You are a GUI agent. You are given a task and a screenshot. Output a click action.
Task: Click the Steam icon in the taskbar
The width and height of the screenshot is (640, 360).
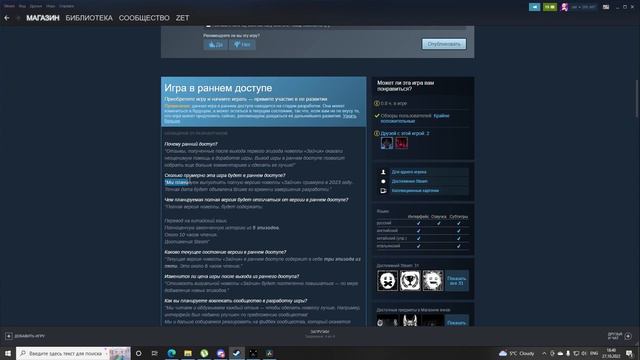click(237, 353)
